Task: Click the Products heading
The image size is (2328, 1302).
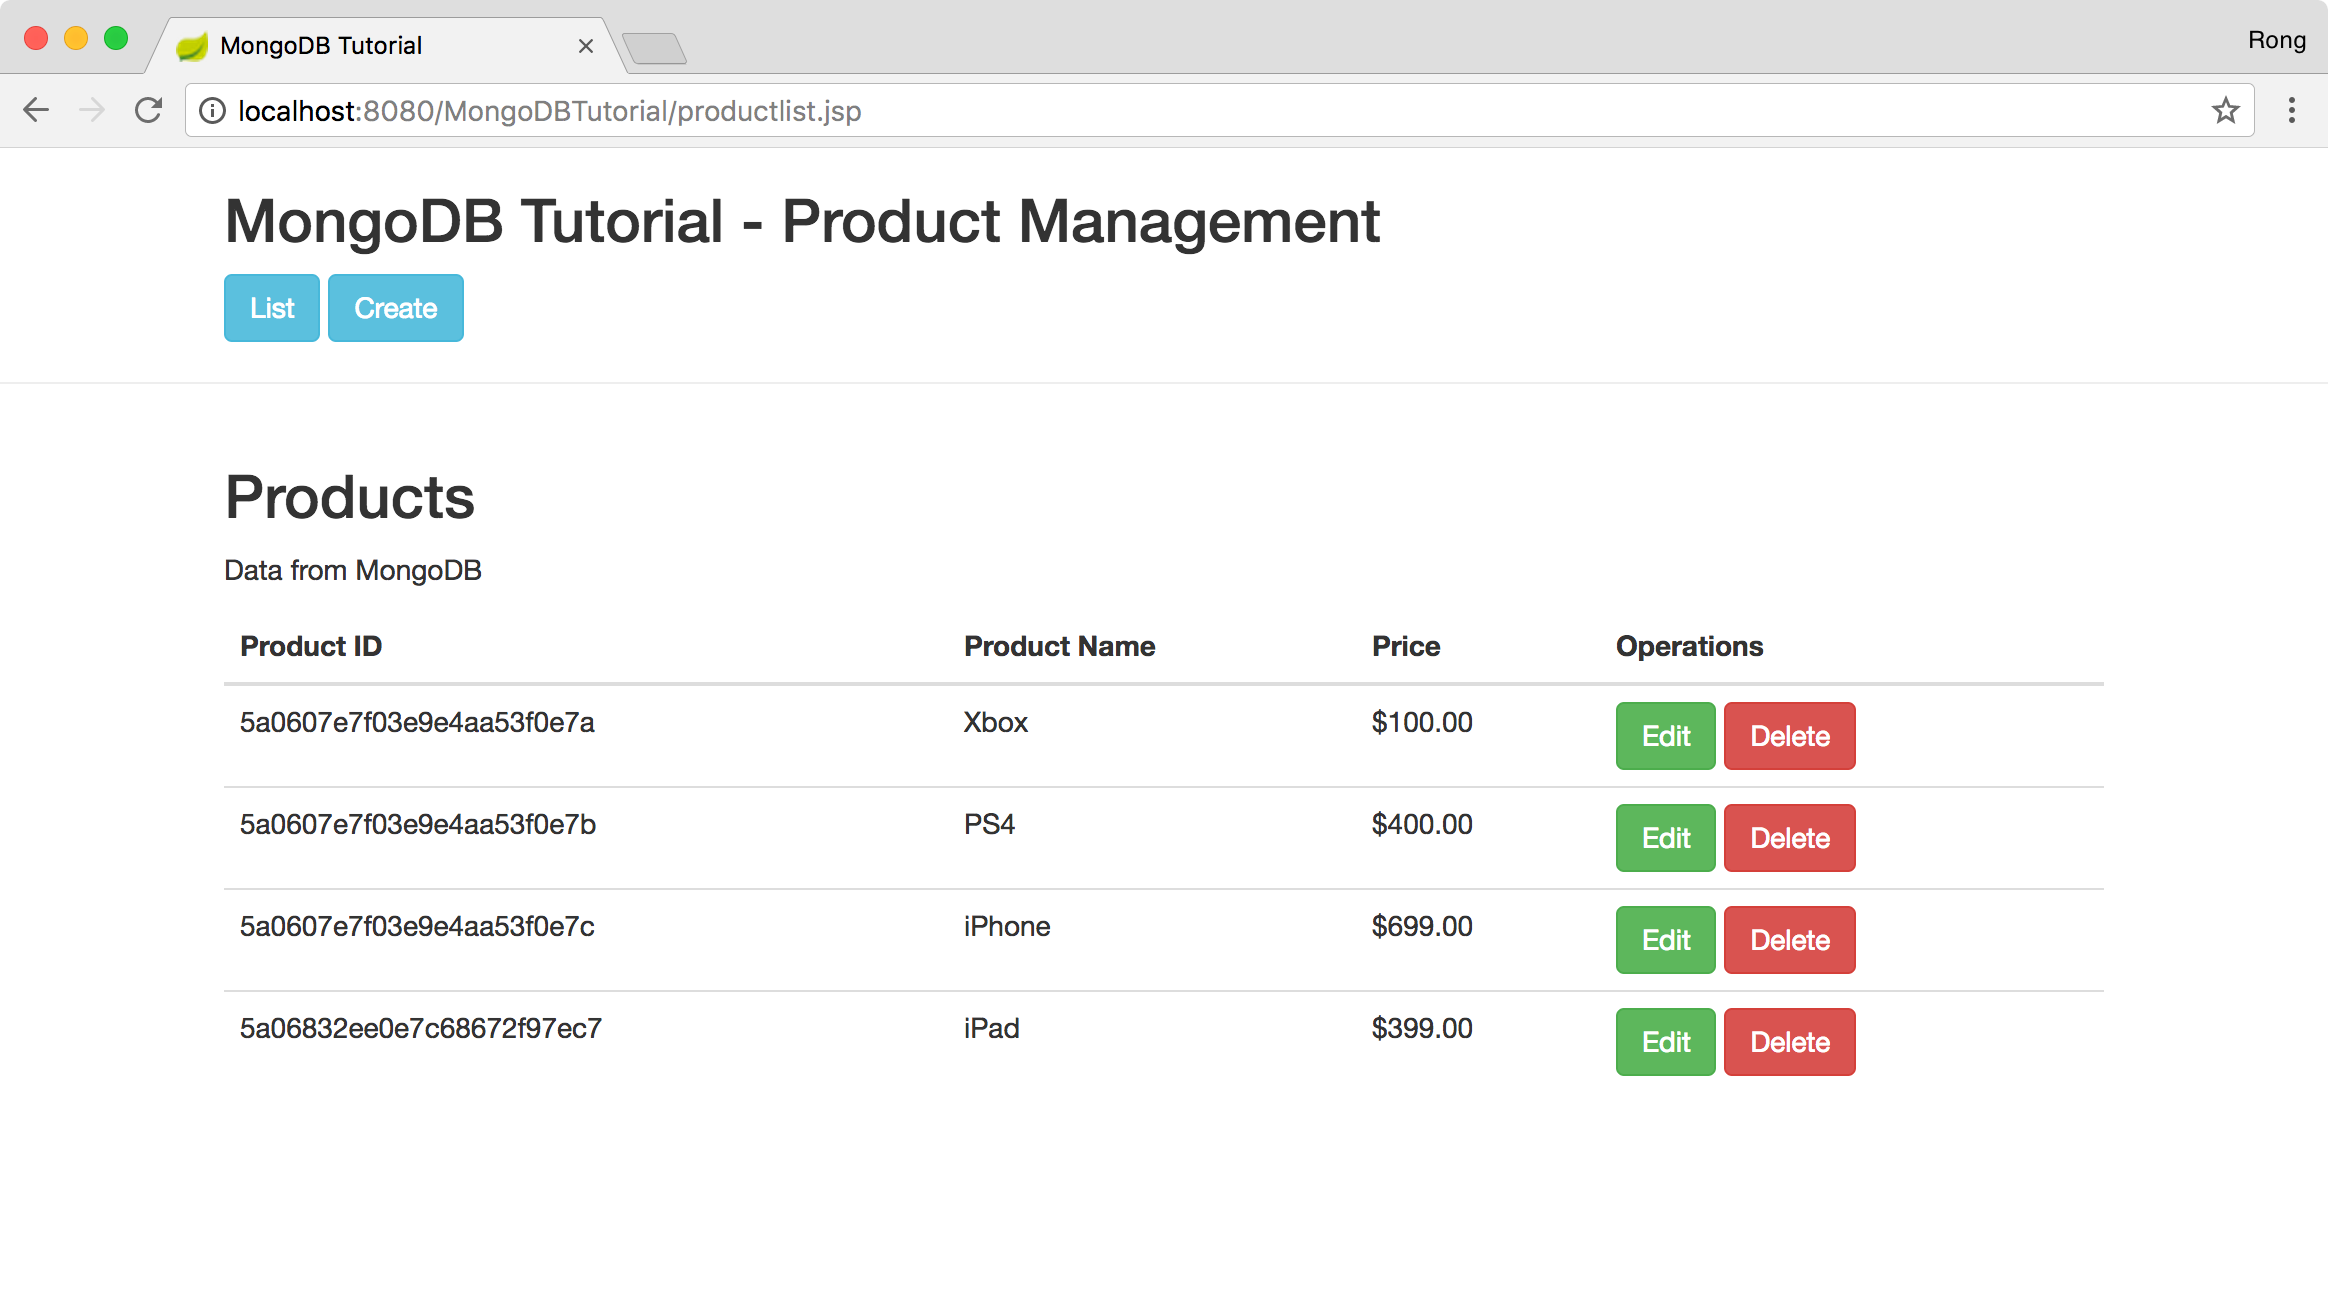Action: click(350, 497)
